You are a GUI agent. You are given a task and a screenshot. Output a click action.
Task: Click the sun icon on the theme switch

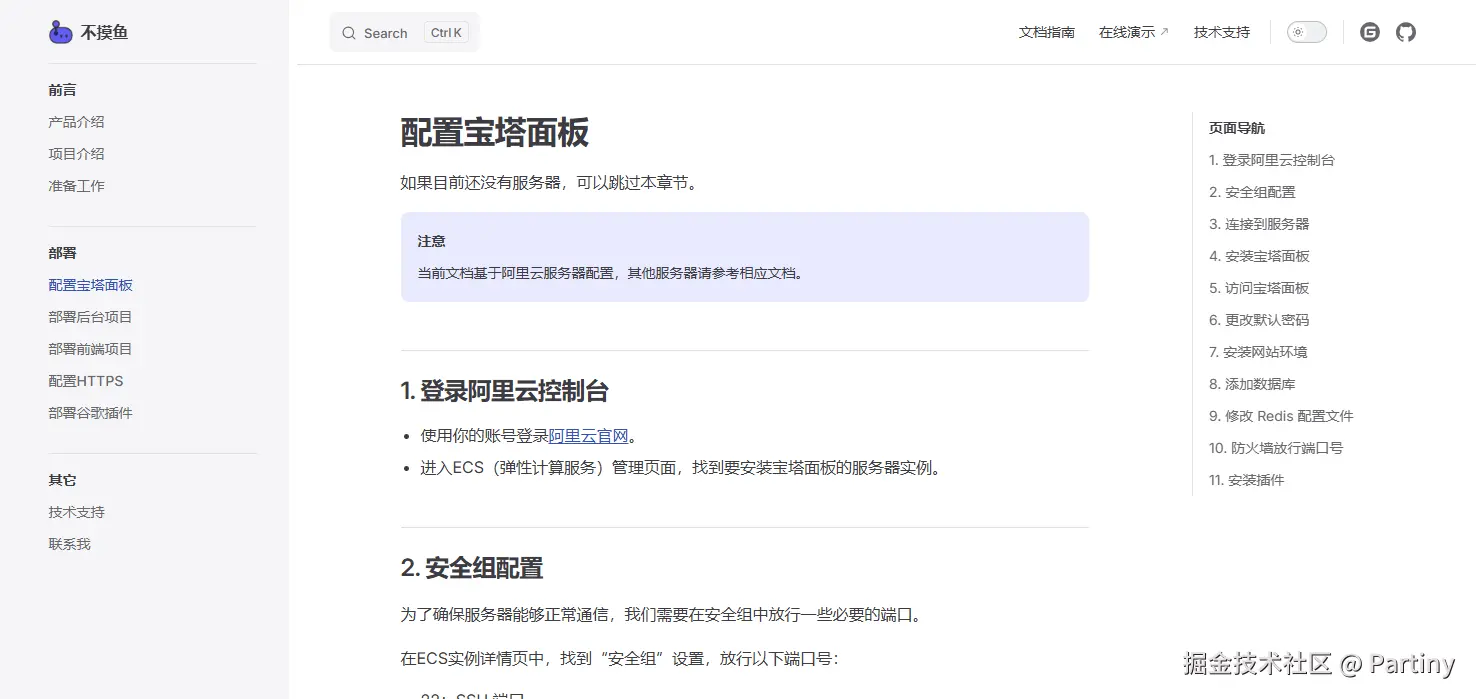tap(1297, 31)
